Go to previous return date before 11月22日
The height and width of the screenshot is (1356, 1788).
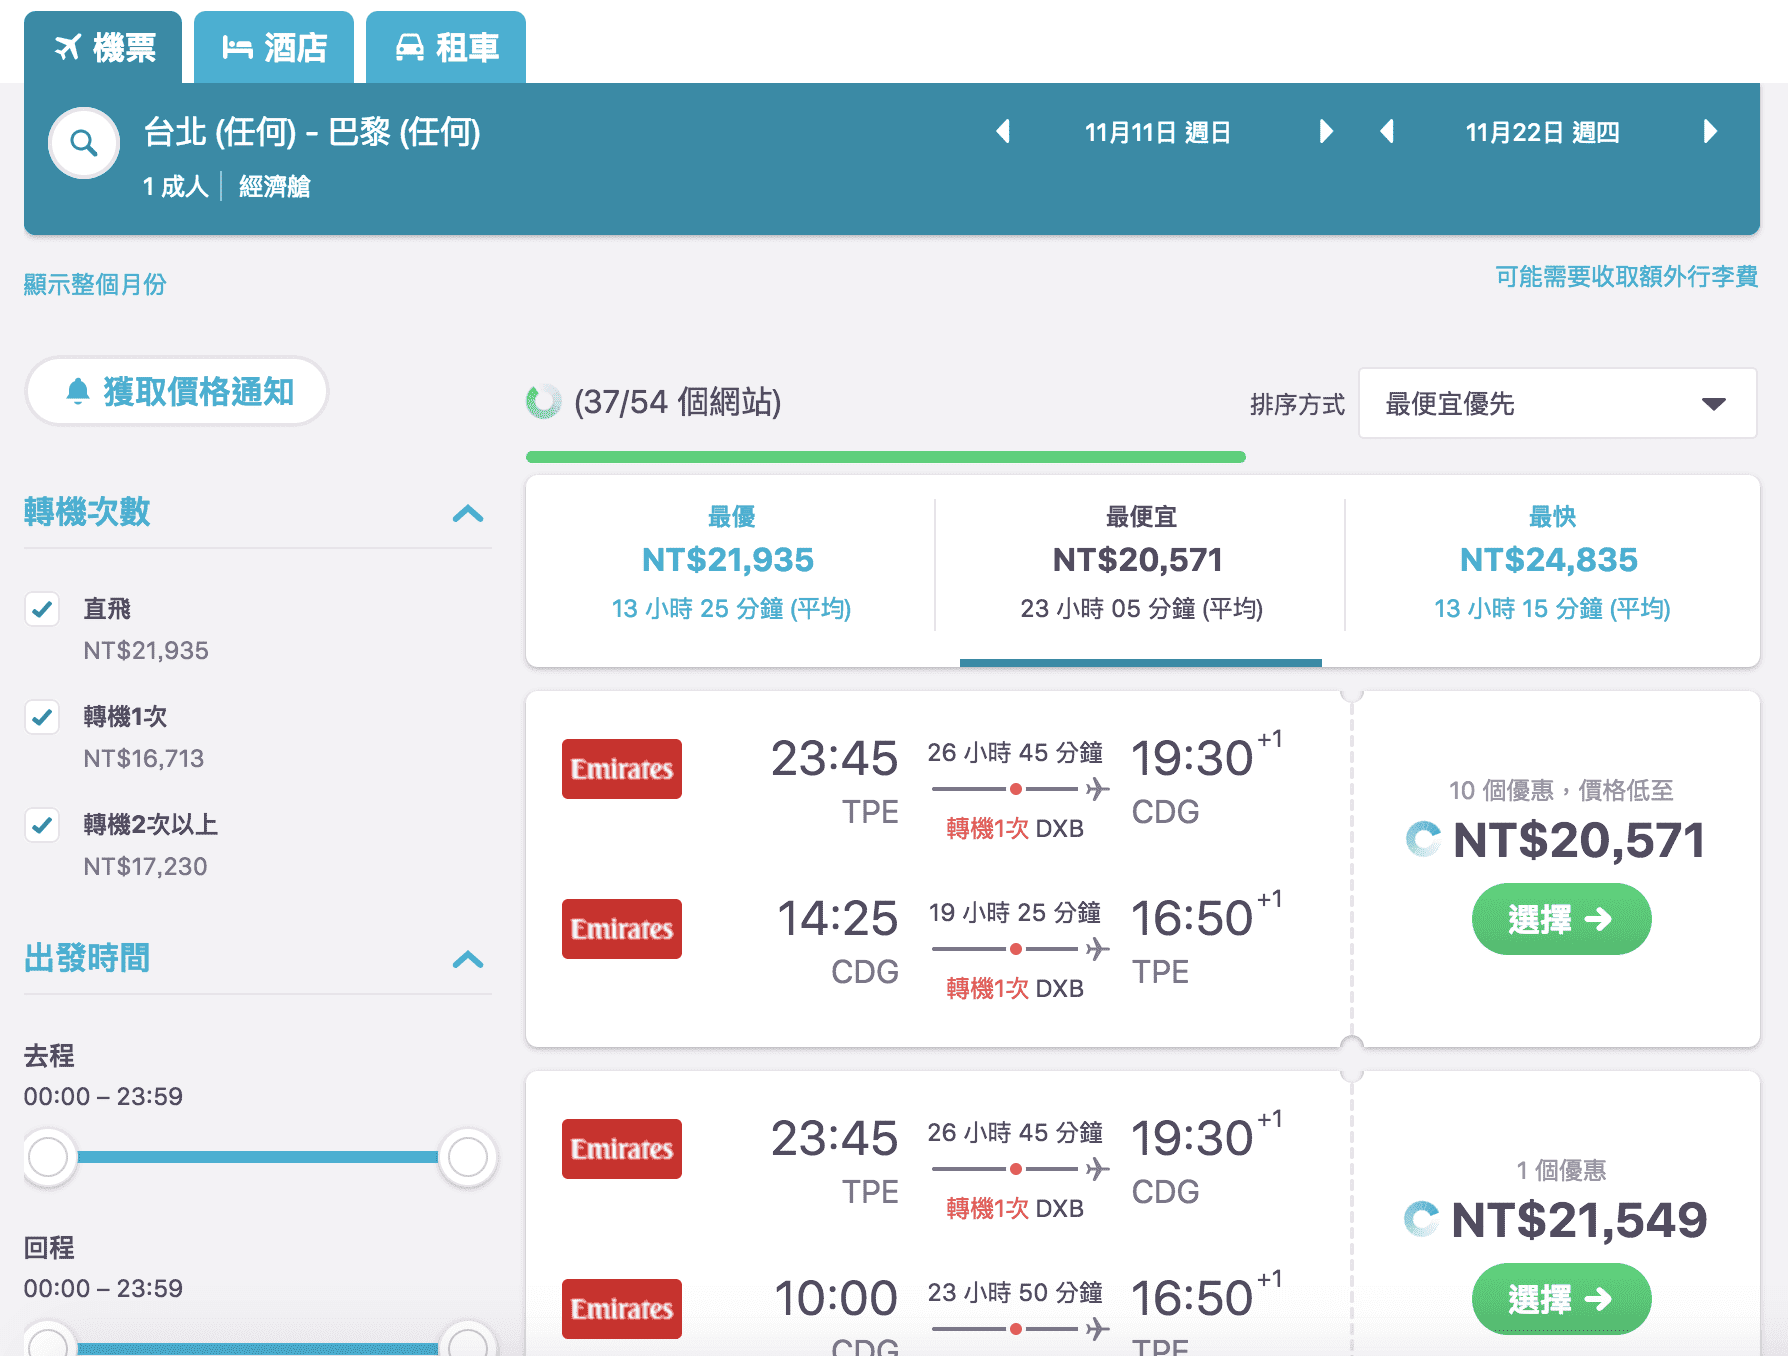[1387, 131]
